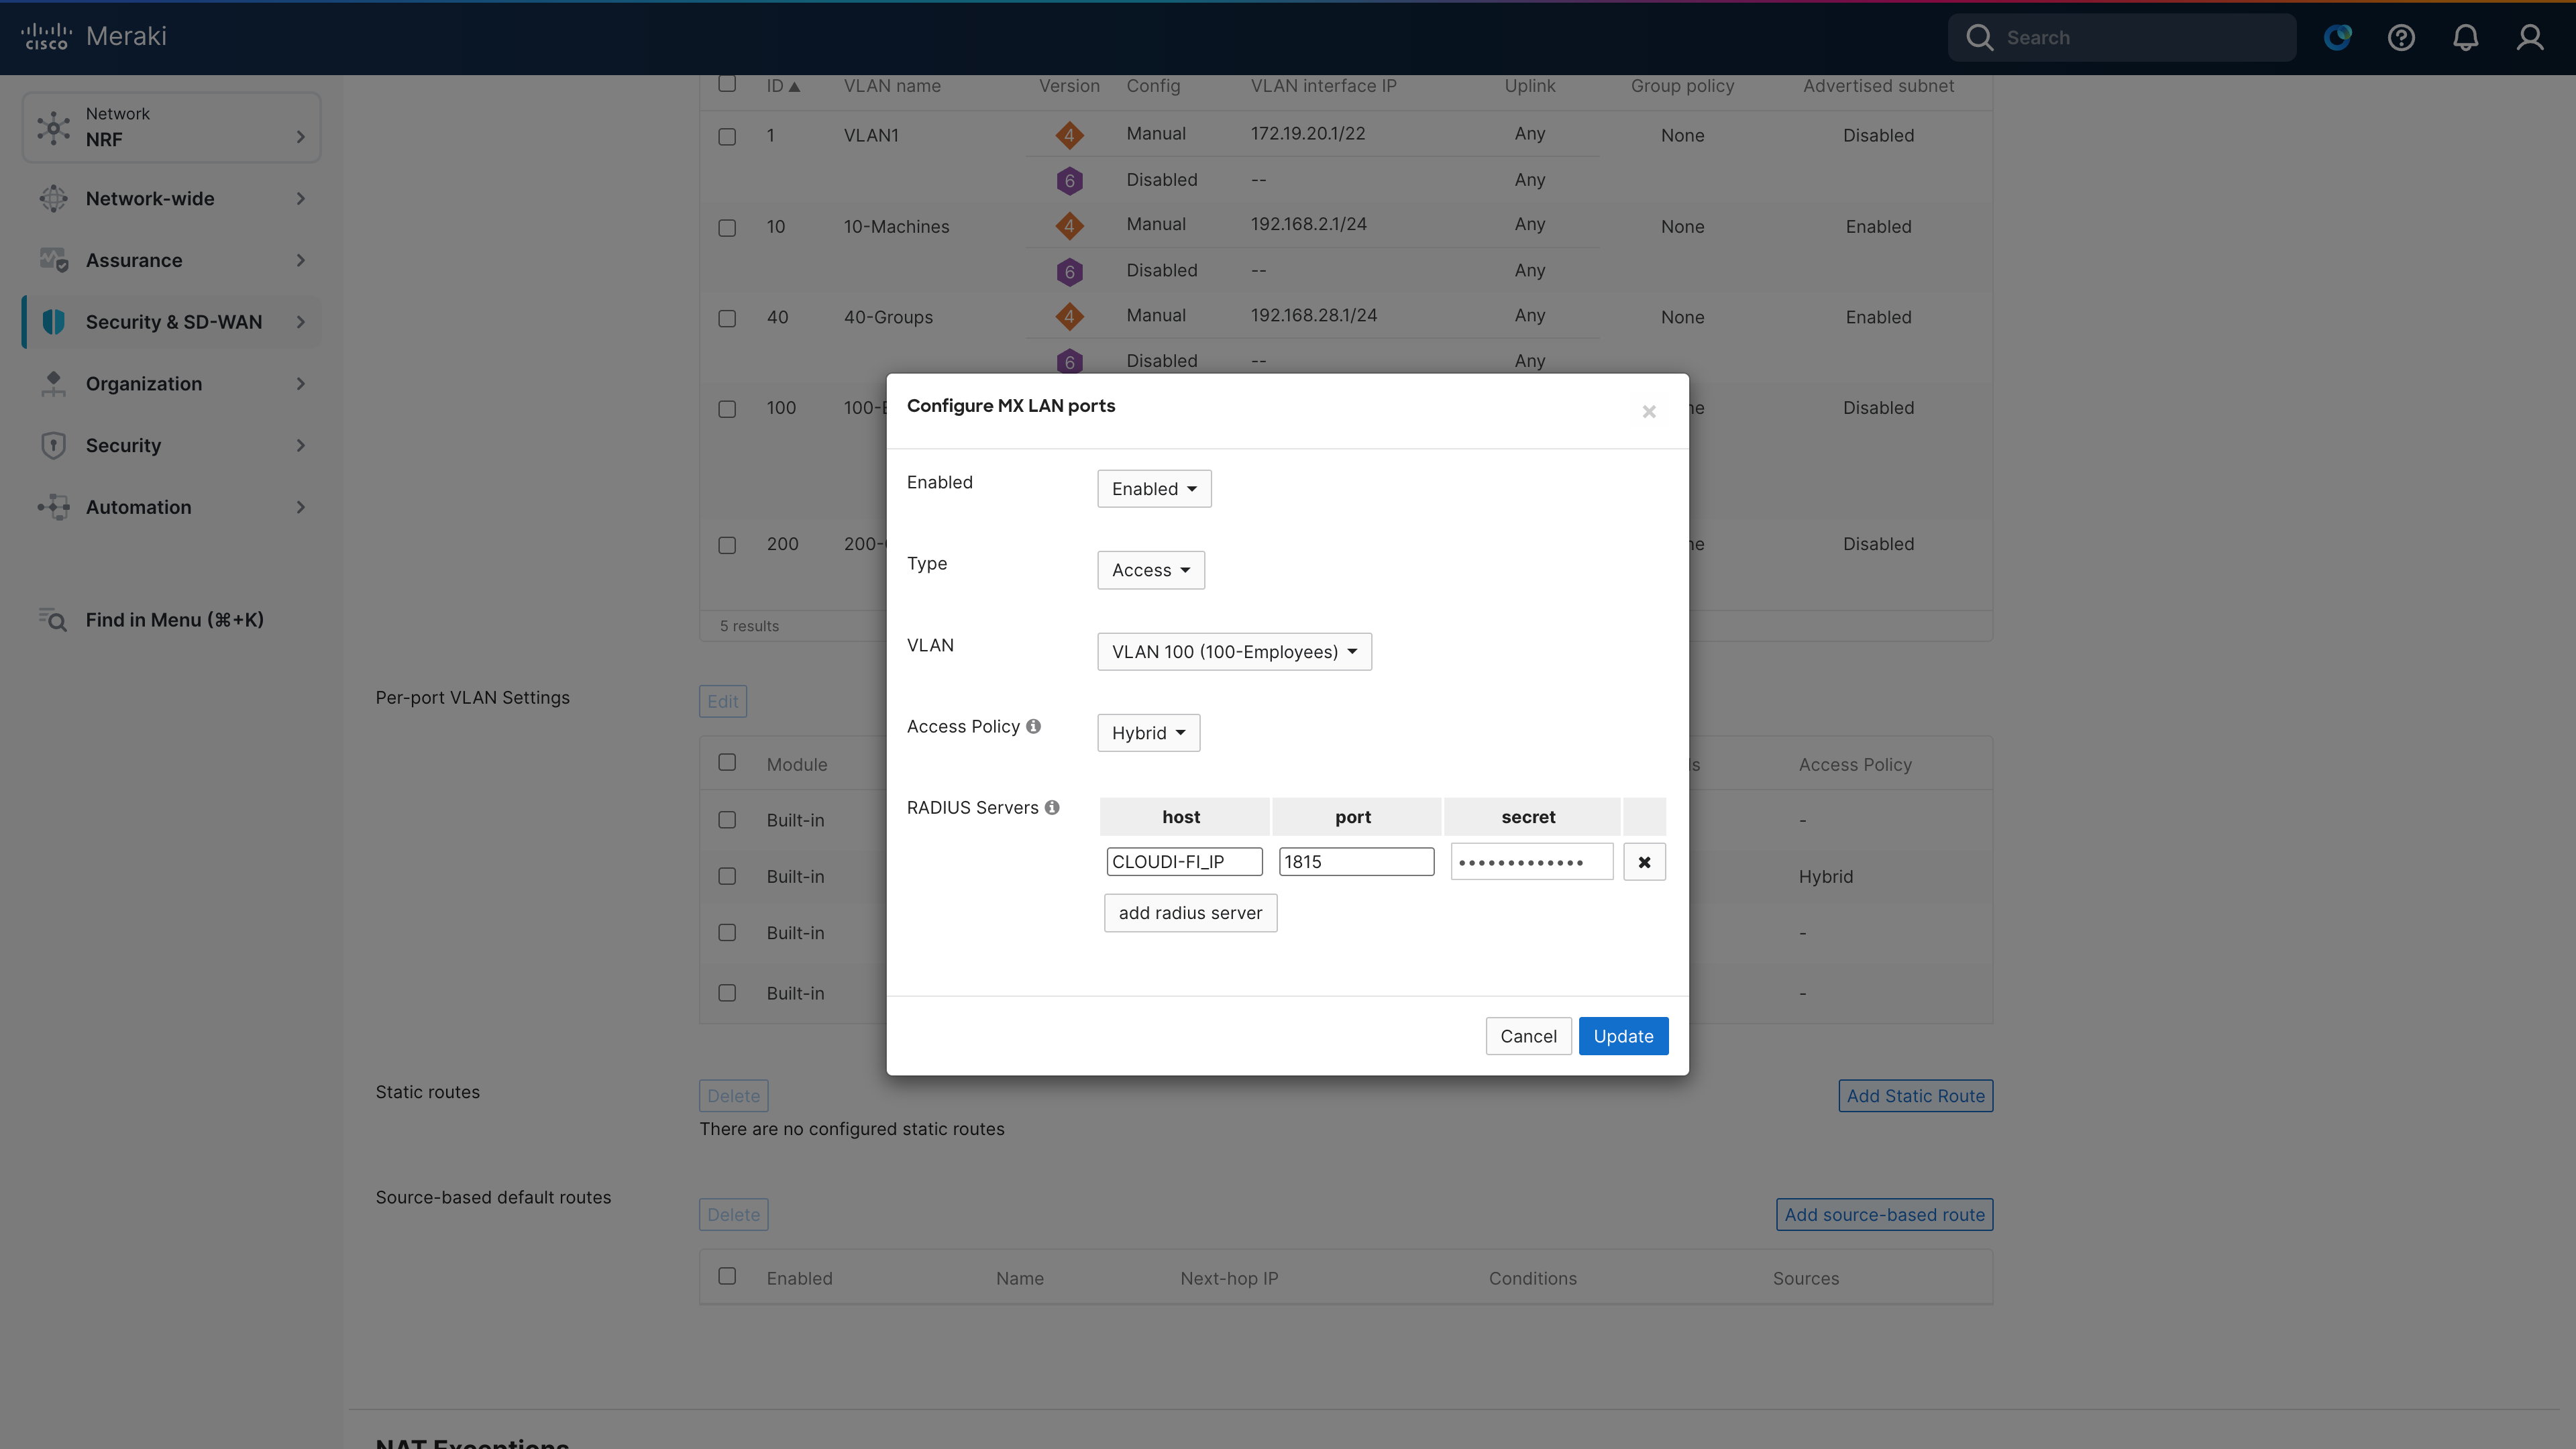
Task: Click the IPv4 badge for VLAN1
Action: coord(1069,135)
